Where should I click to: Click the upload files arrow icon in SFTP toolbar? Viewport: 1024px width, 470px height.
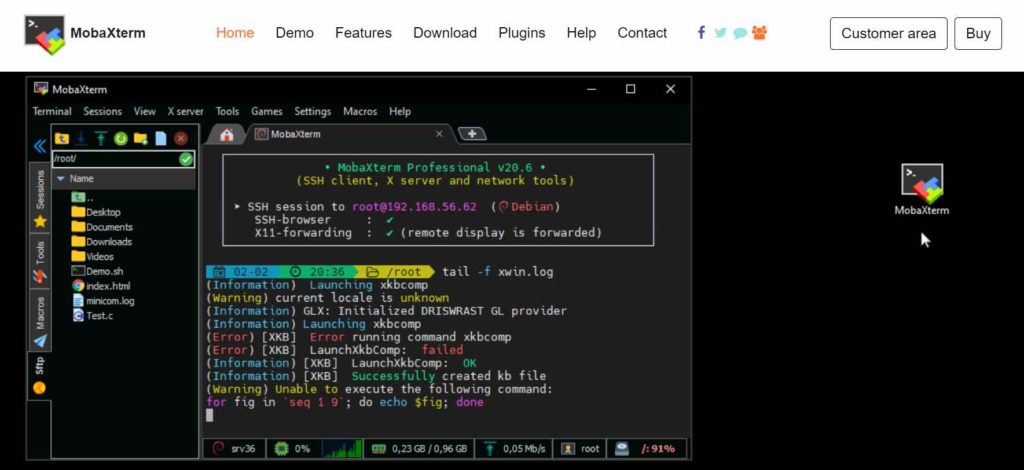point(101,138)
